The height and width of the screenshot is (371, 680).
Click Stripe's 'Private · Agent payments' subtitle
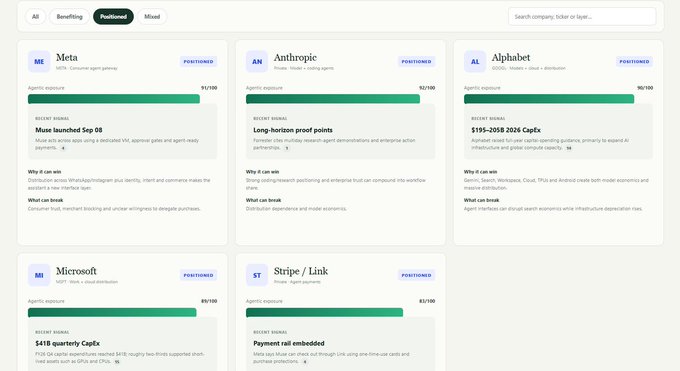(x=297, y=282)
